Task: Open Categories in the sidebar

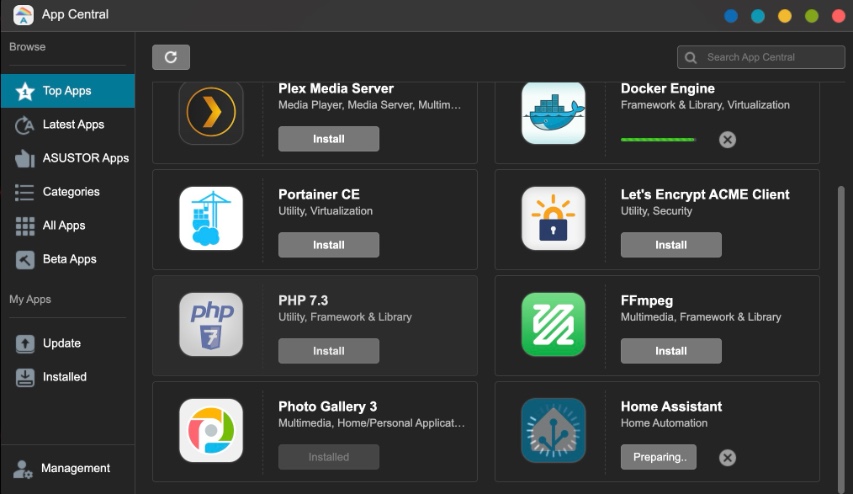Action: pos(67,192)
